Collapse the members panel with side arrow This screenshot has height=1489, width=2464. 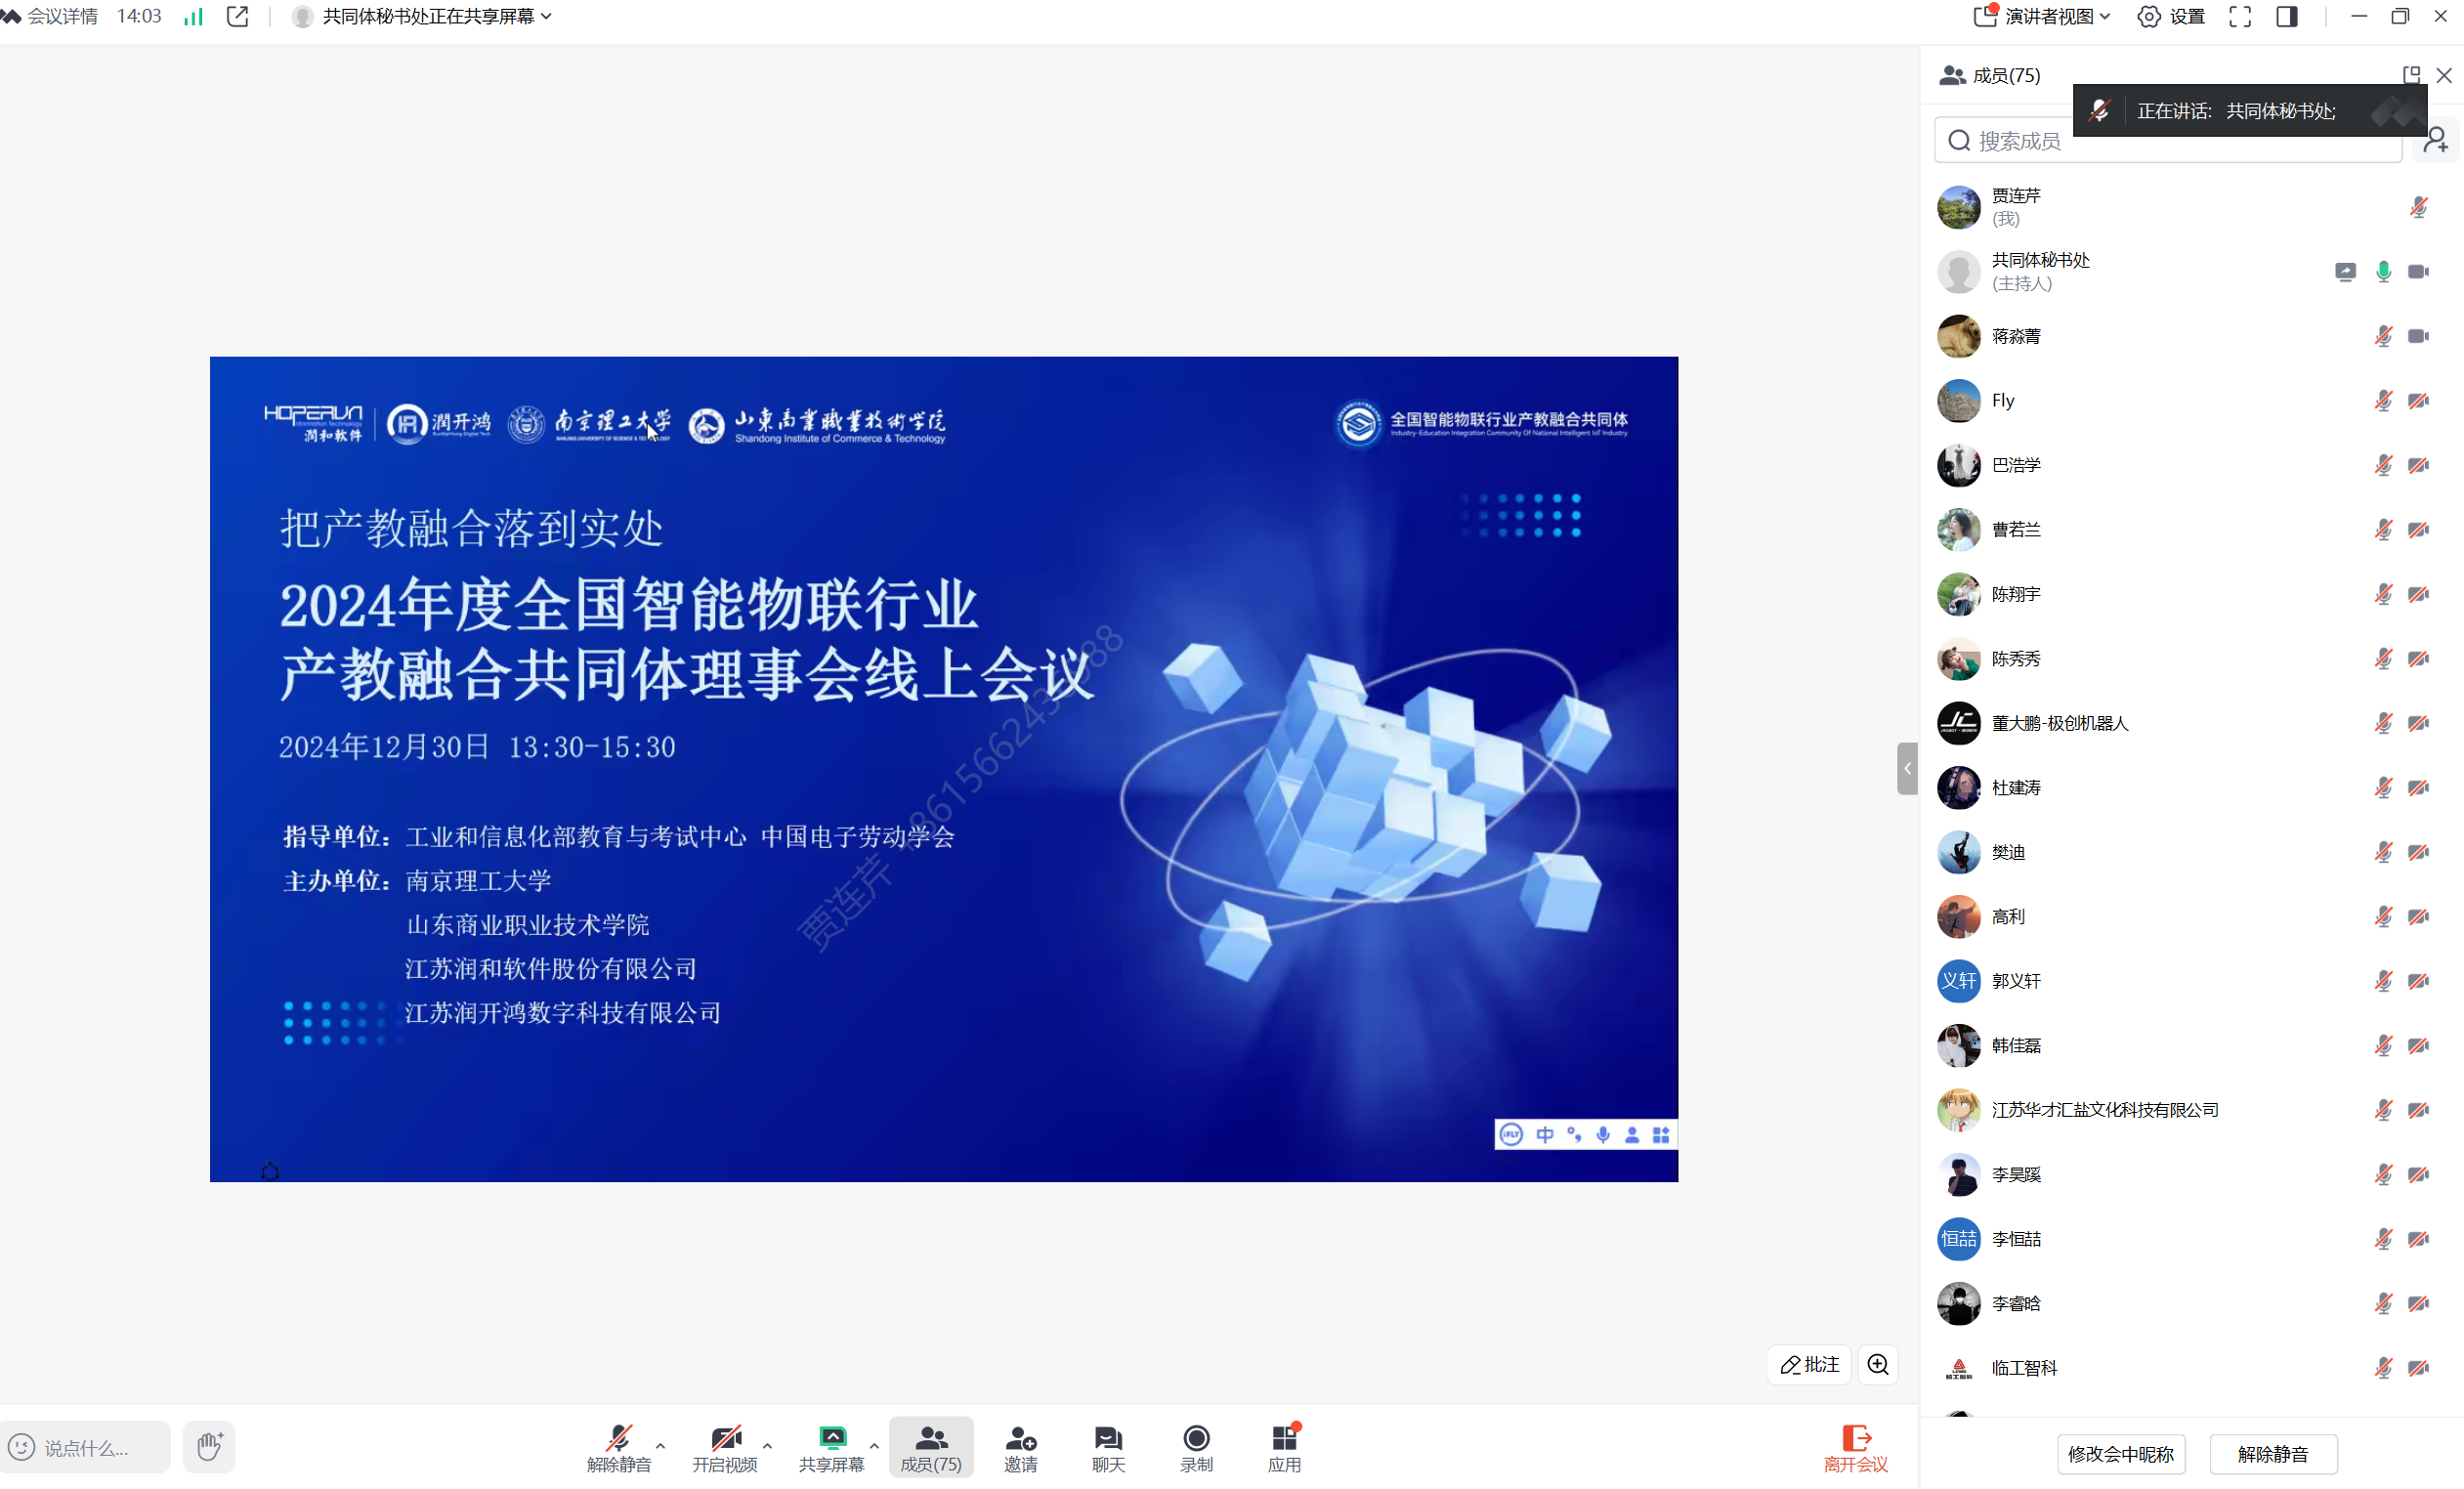[x=1907, y=769]
